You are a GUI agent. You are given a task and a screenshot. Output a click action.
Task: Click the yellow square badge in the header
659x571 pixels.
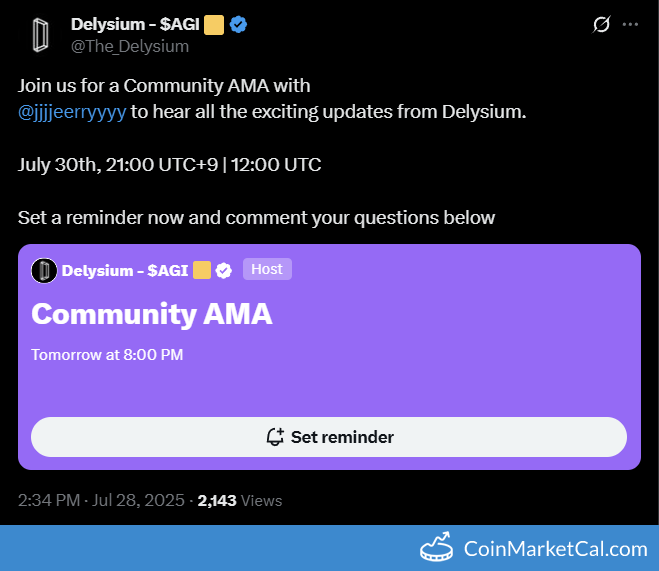pyautogui.click(x=214, y=25)
